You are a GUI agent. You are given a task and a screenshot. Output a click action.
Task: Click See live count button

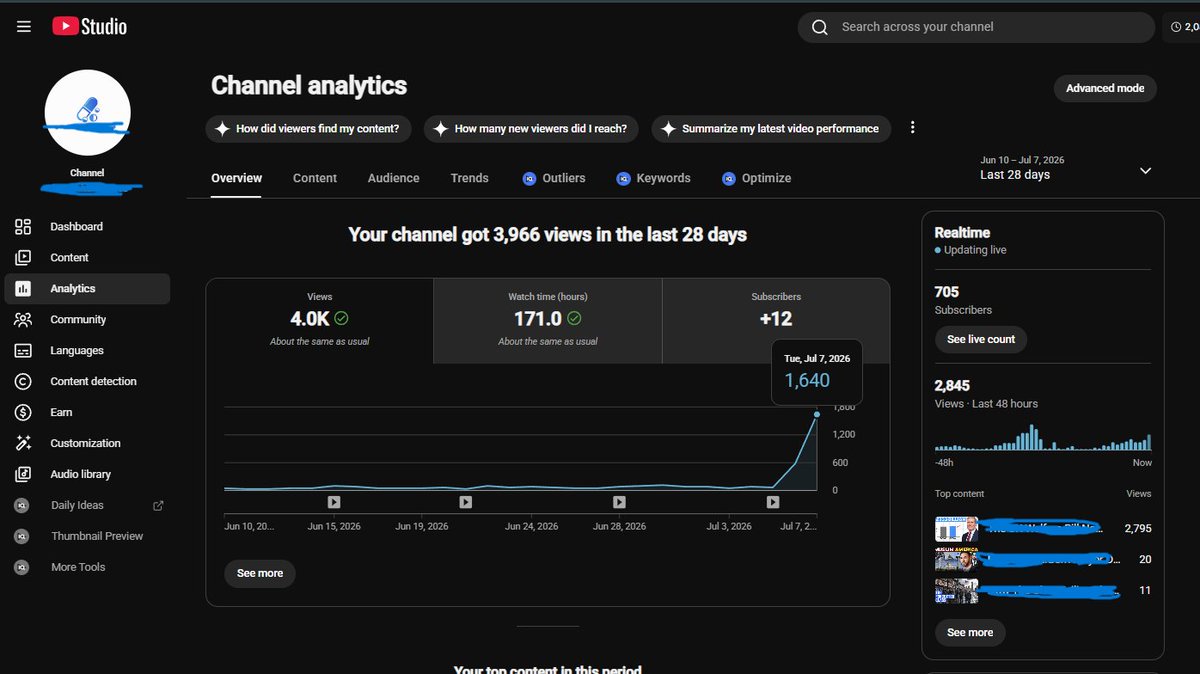coord(981,339)
